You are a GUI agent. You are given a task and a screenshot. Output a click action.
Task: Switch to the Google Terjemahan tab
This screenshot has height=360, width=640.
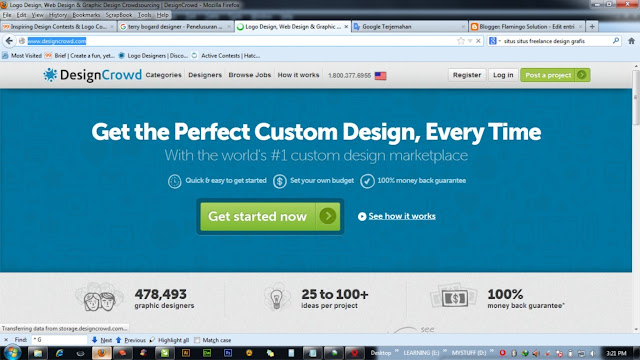pos(410,27)
